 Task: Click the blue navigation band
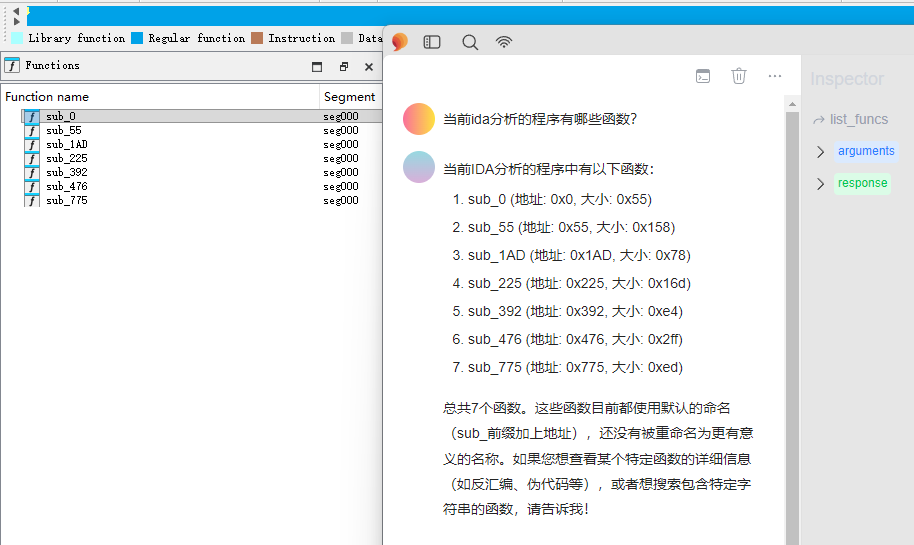tap(470, 16)
